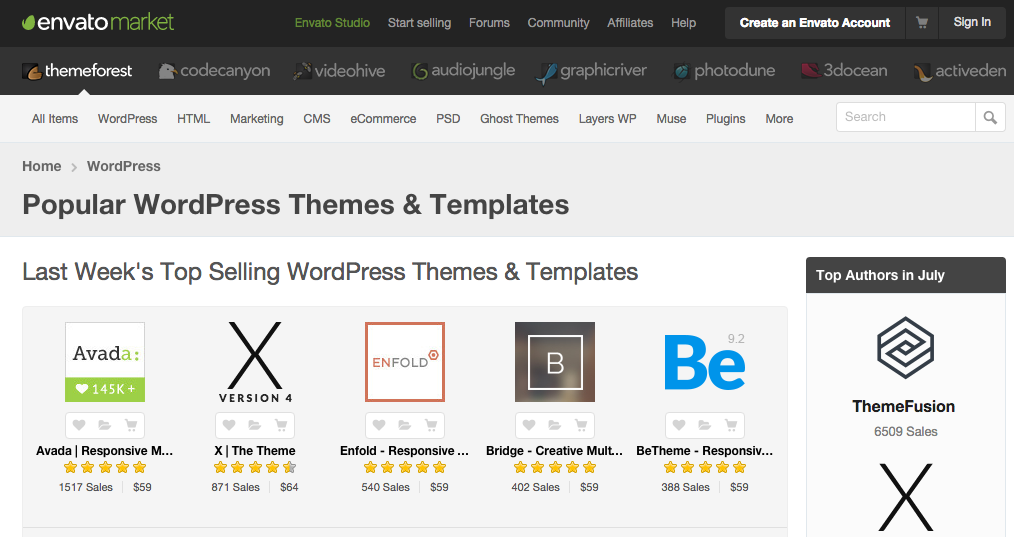Open the Muse category menu
This screenshot has width=1014, height=537.
click(x=671, y=119)
